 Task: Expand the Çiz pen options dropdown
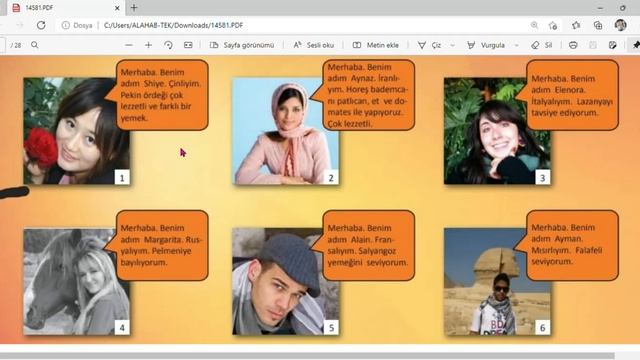point(452,45)
